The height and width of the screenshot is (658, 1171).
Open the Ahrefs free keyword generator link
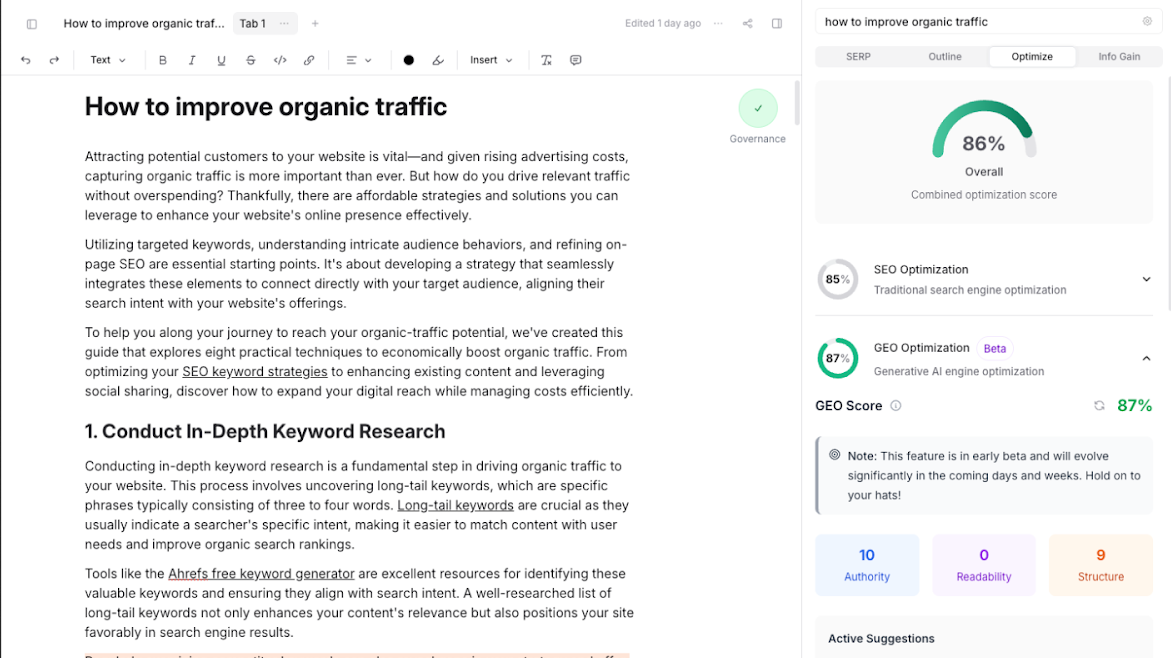[x=261, y=574]
